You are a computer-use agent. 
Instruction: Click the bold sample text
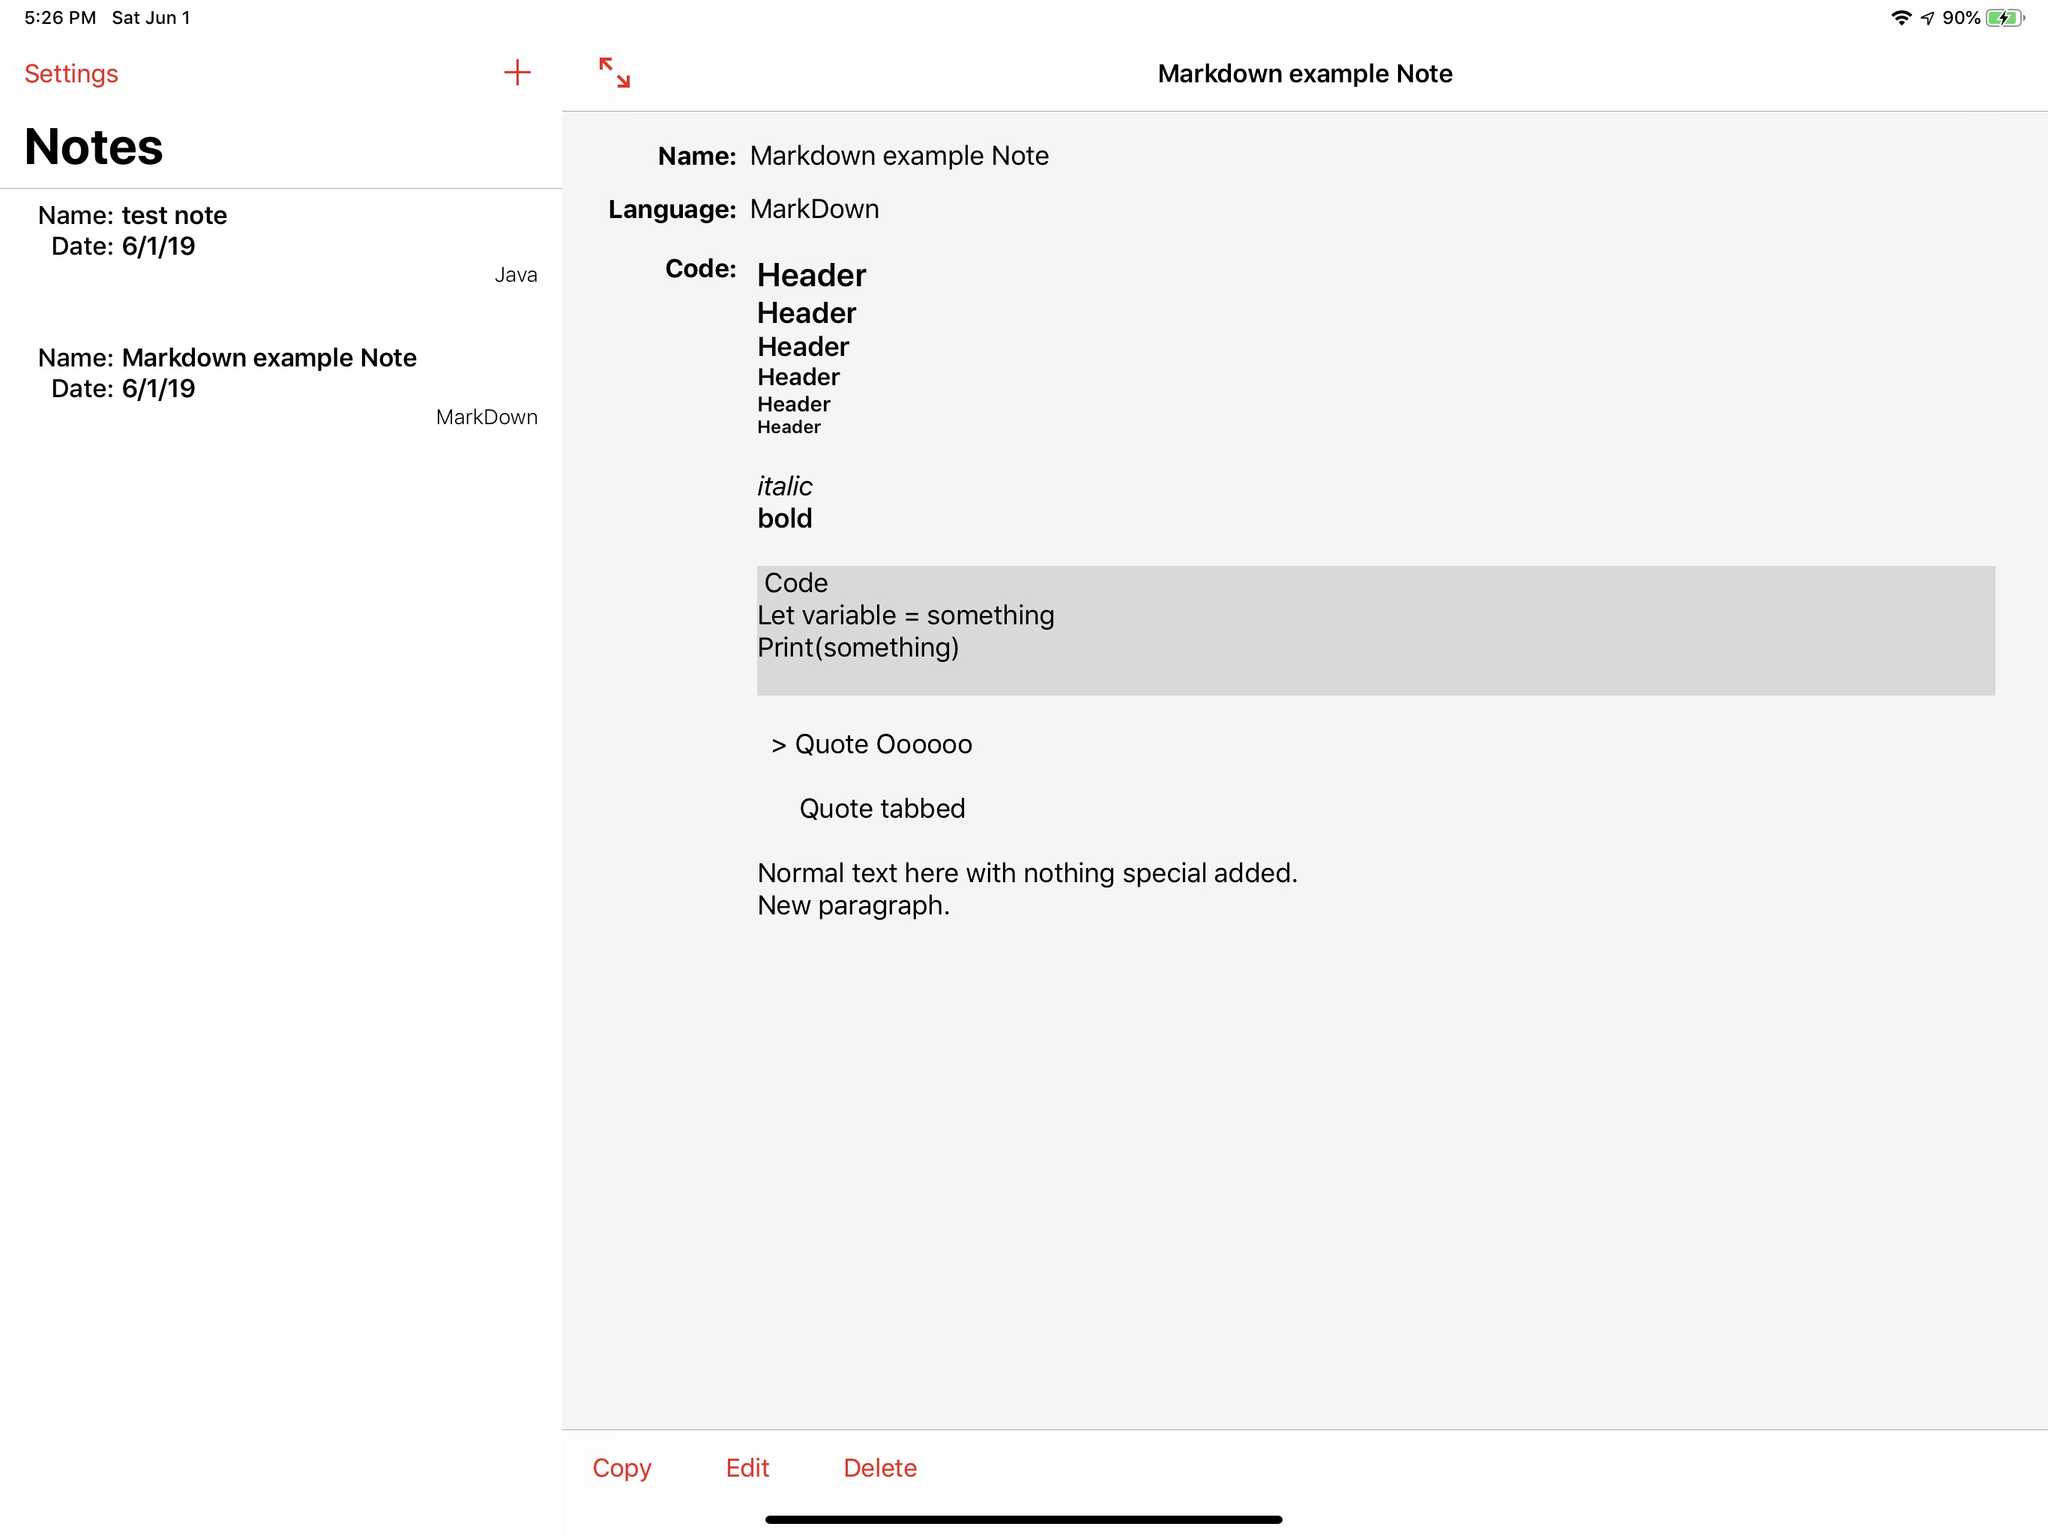tap(784, 518)
